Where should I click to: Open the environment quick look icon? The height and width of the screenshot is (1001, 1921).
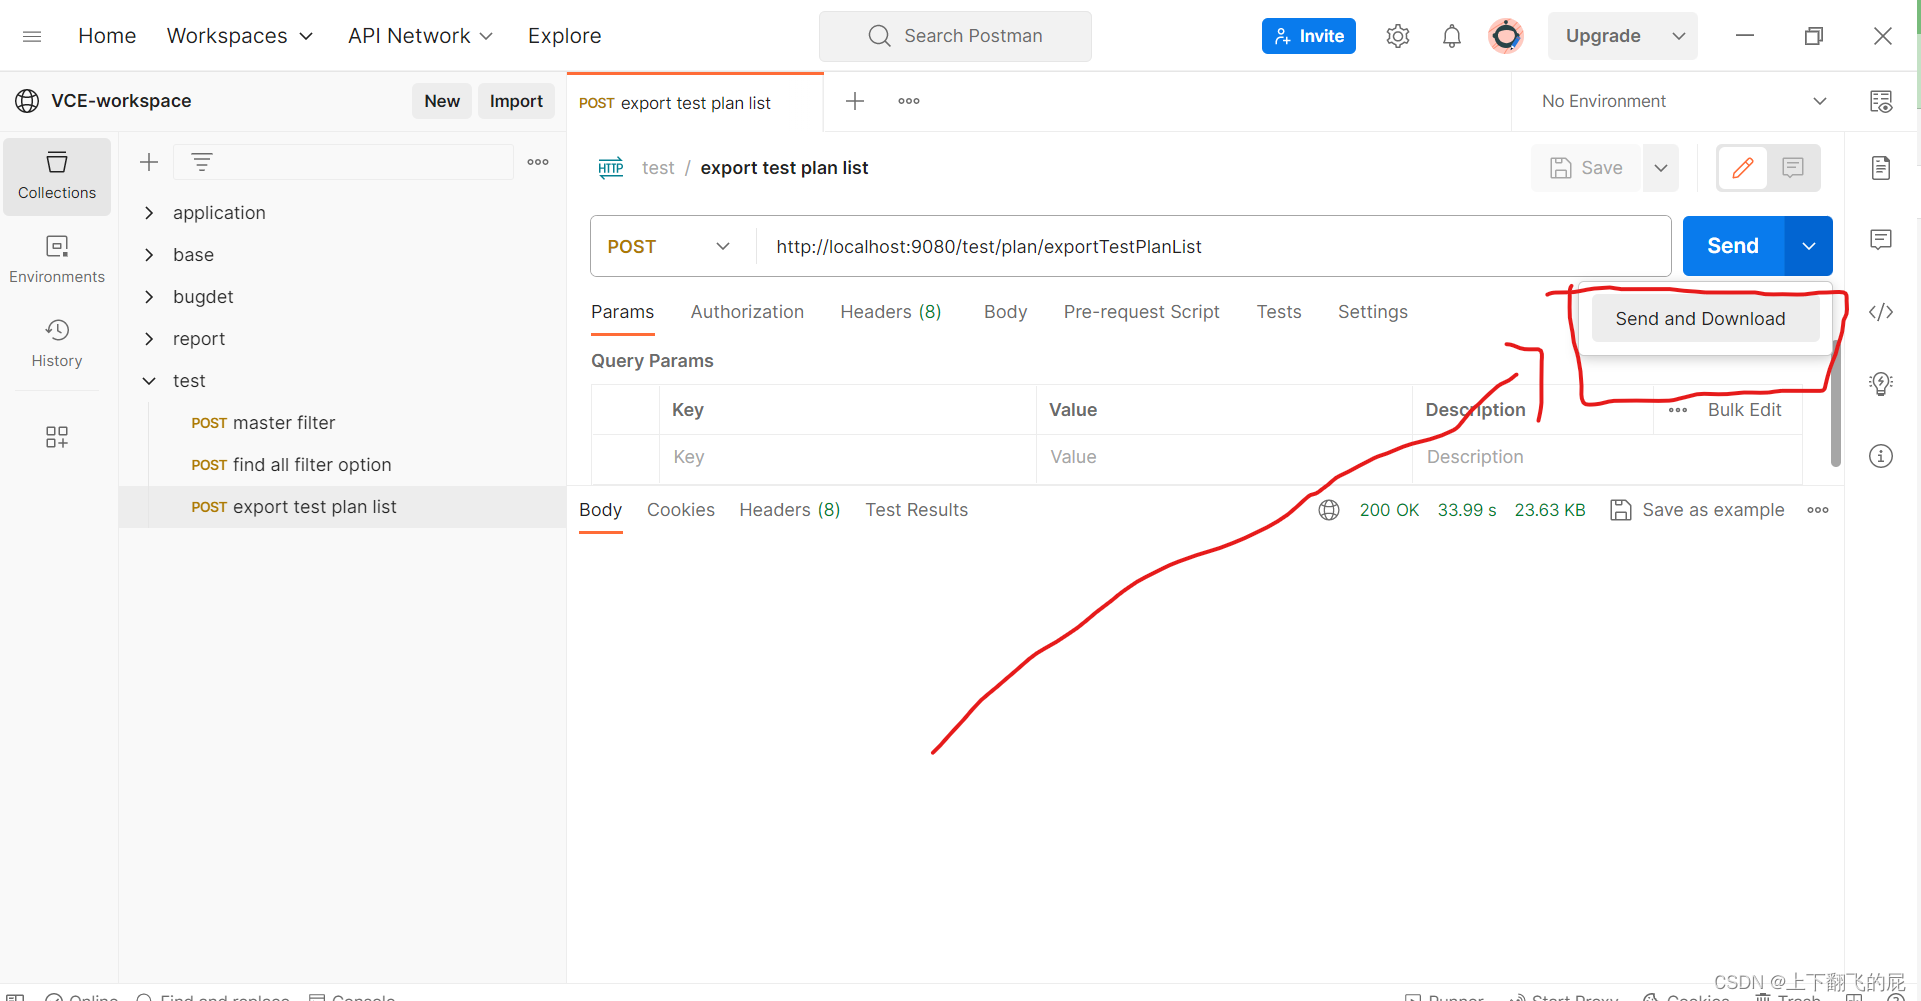(1881, 101)
